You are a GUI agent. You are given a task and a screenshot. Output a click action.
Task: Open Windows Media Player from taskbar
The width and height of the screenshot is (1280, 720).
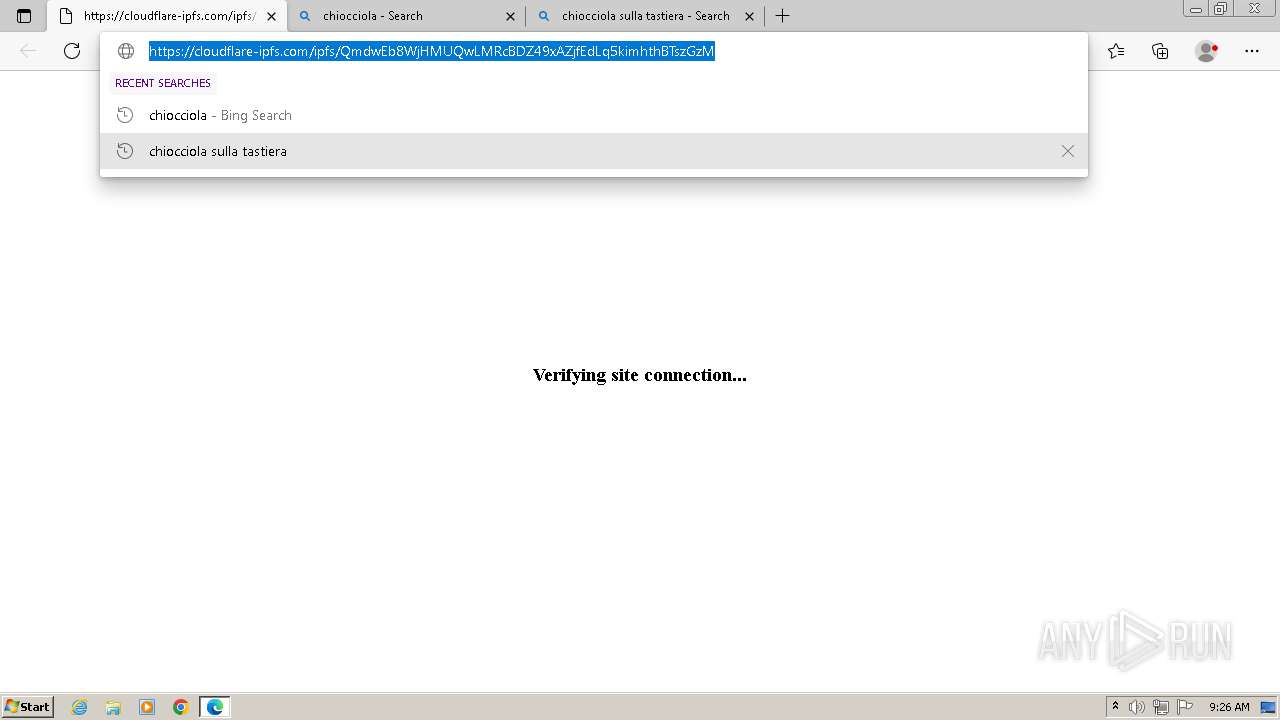(147, 707)
